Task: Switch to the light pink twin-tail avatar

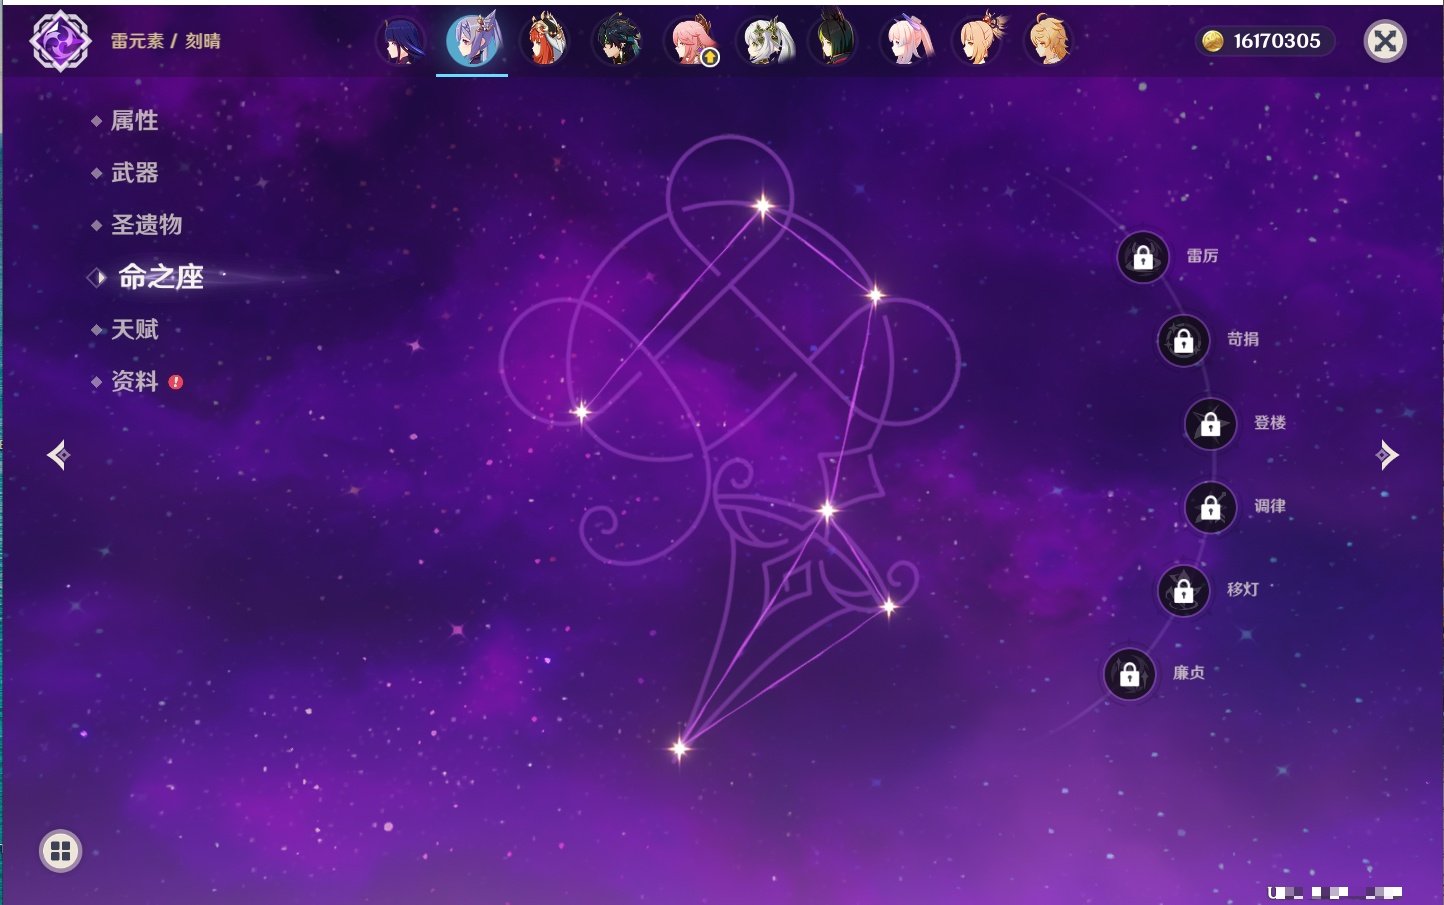Action: tap(908, 41)
